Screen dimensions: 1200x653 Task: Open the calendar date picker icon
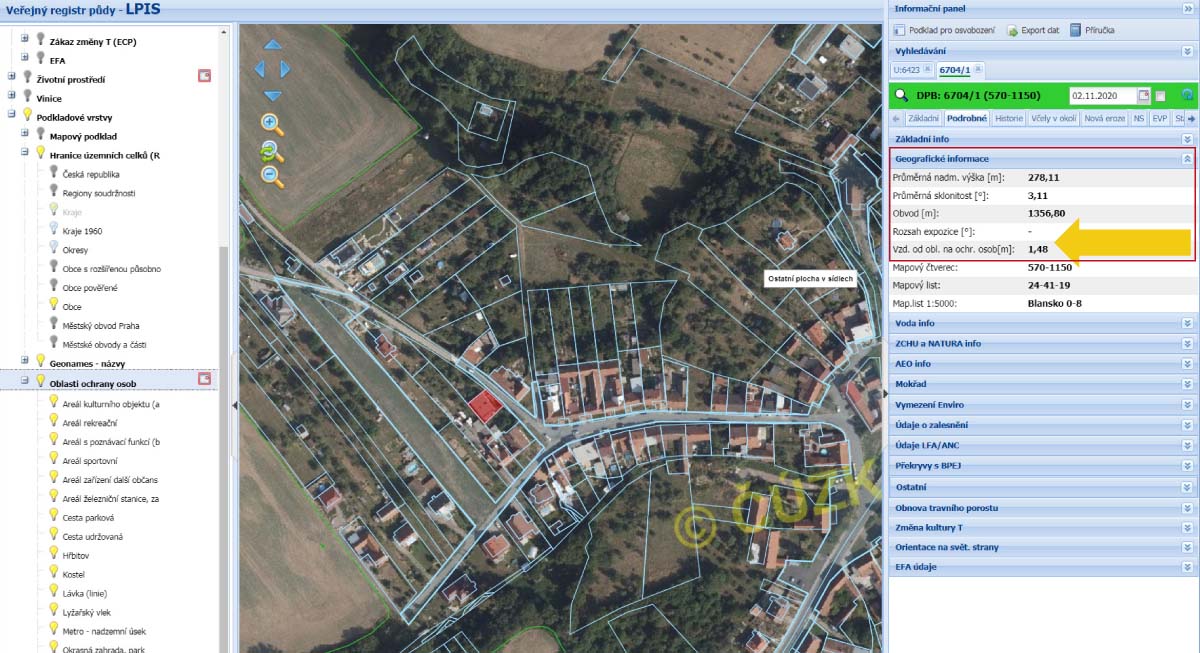click(x=1144, y=96)
